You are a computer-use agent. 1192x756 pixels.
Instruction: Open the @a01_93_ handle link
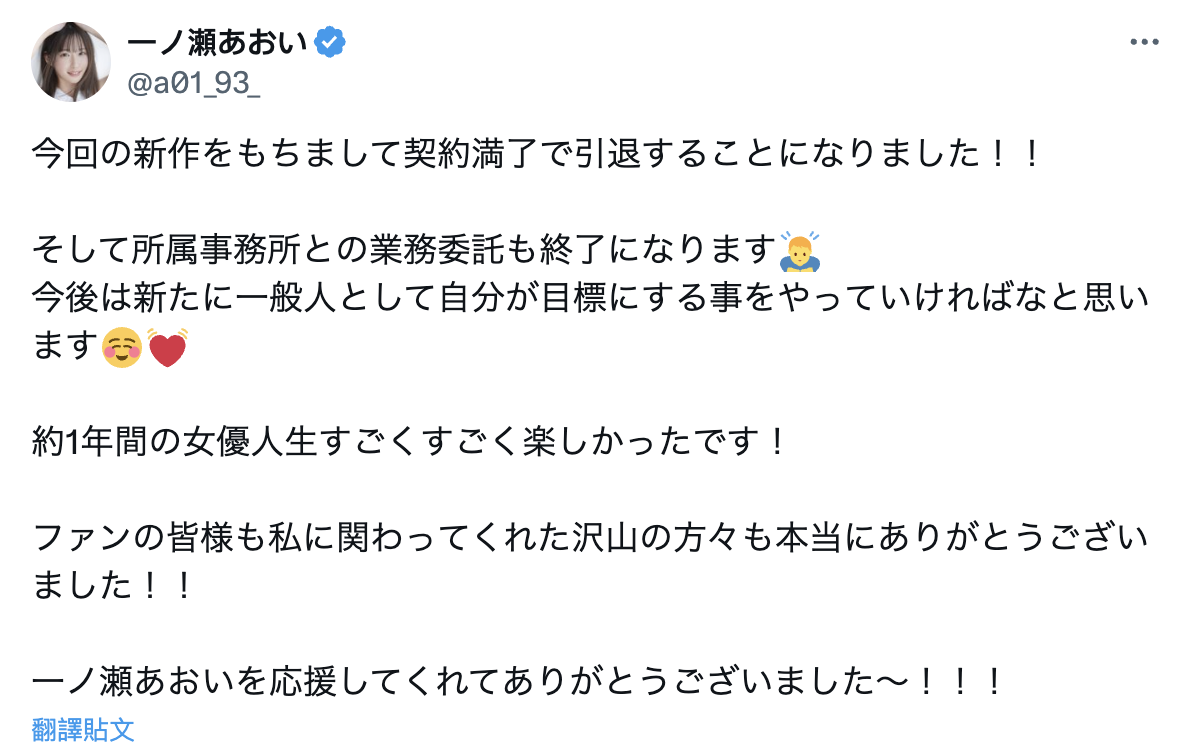point(193,85)
